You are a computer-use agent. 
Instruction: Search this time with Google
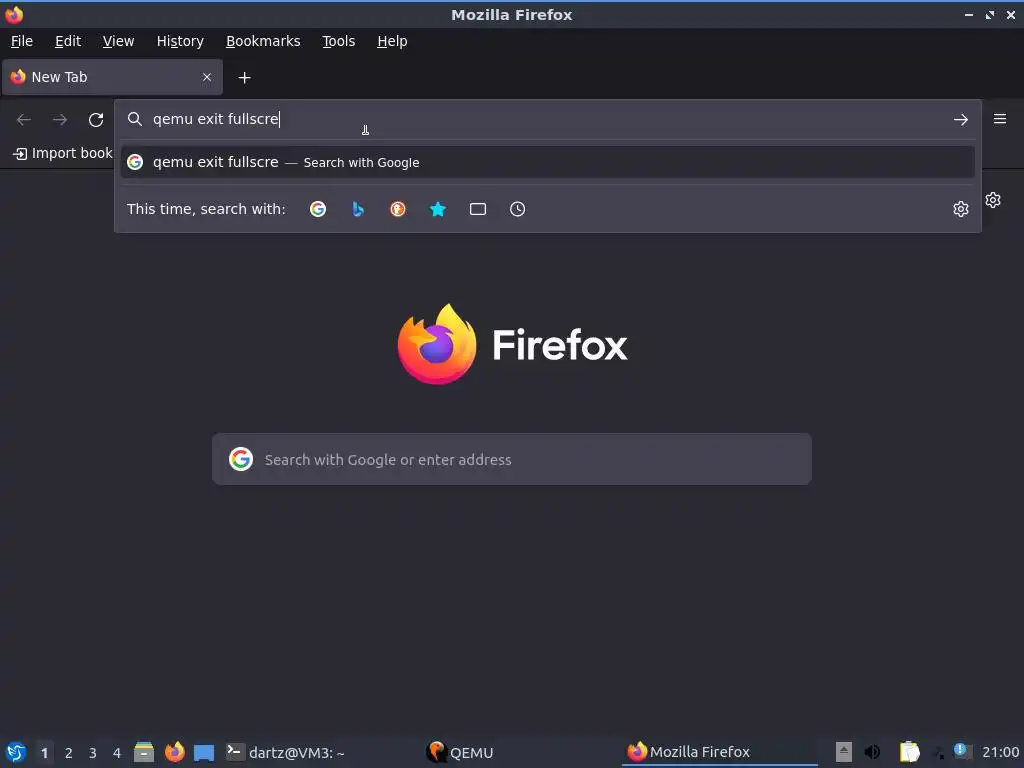click(x=318, y=209)
